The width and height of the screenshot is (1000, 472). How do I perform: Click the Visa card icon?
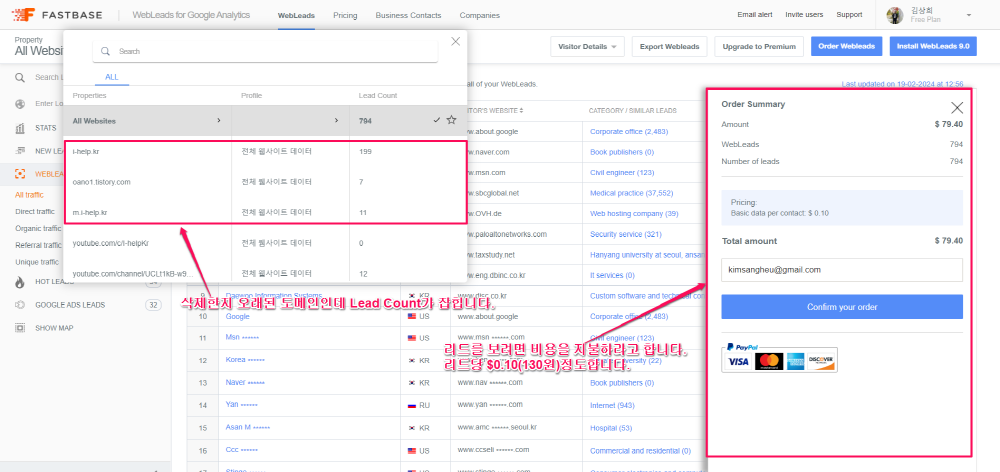[x=739, y=362]
